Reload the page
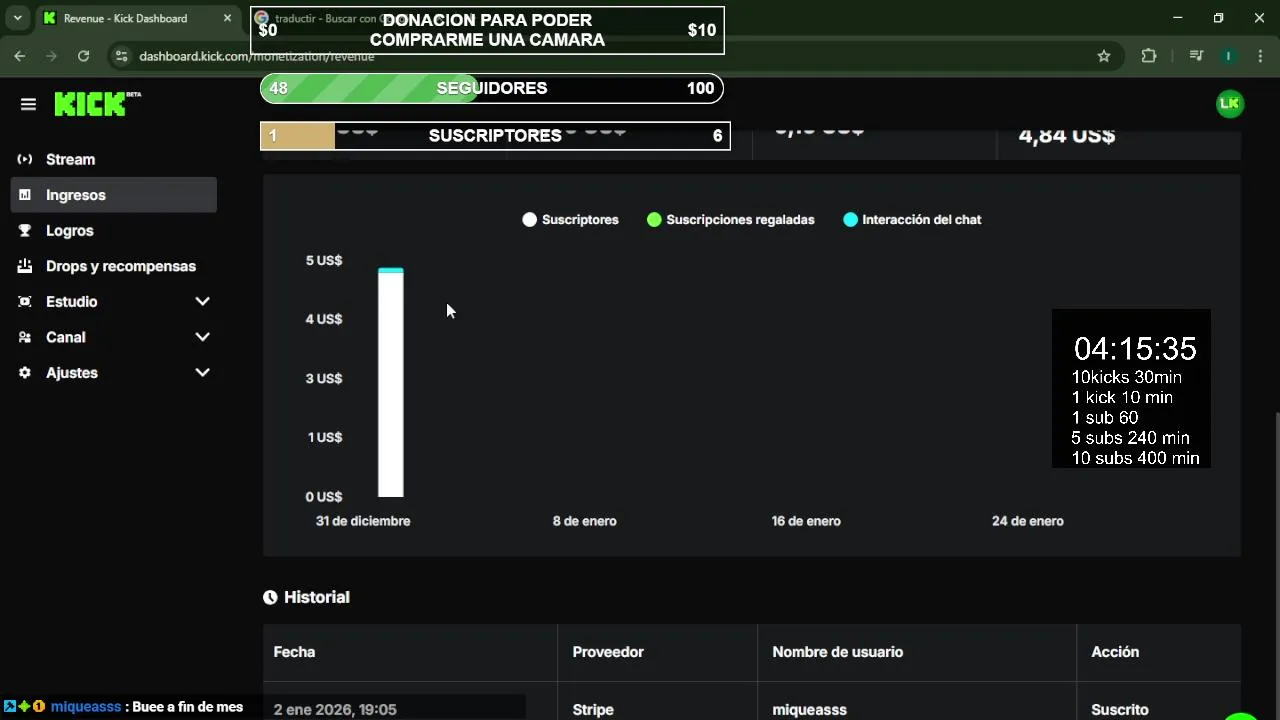 tap(83, 56)
